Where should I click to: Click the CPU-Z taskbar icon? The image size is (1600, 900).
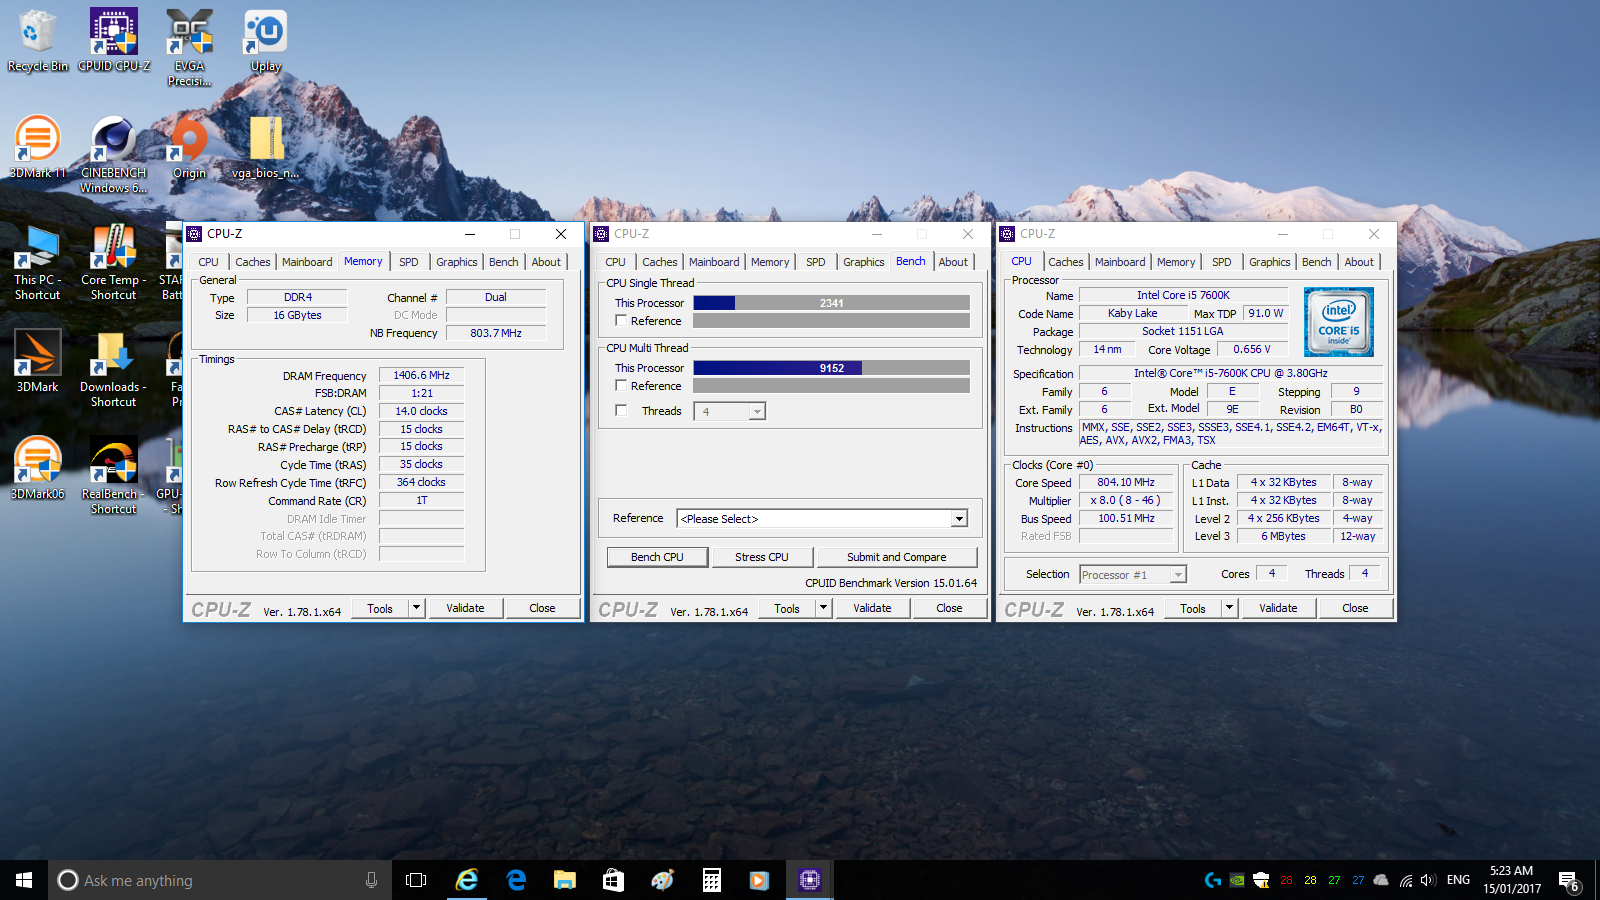tap(809, 880)
